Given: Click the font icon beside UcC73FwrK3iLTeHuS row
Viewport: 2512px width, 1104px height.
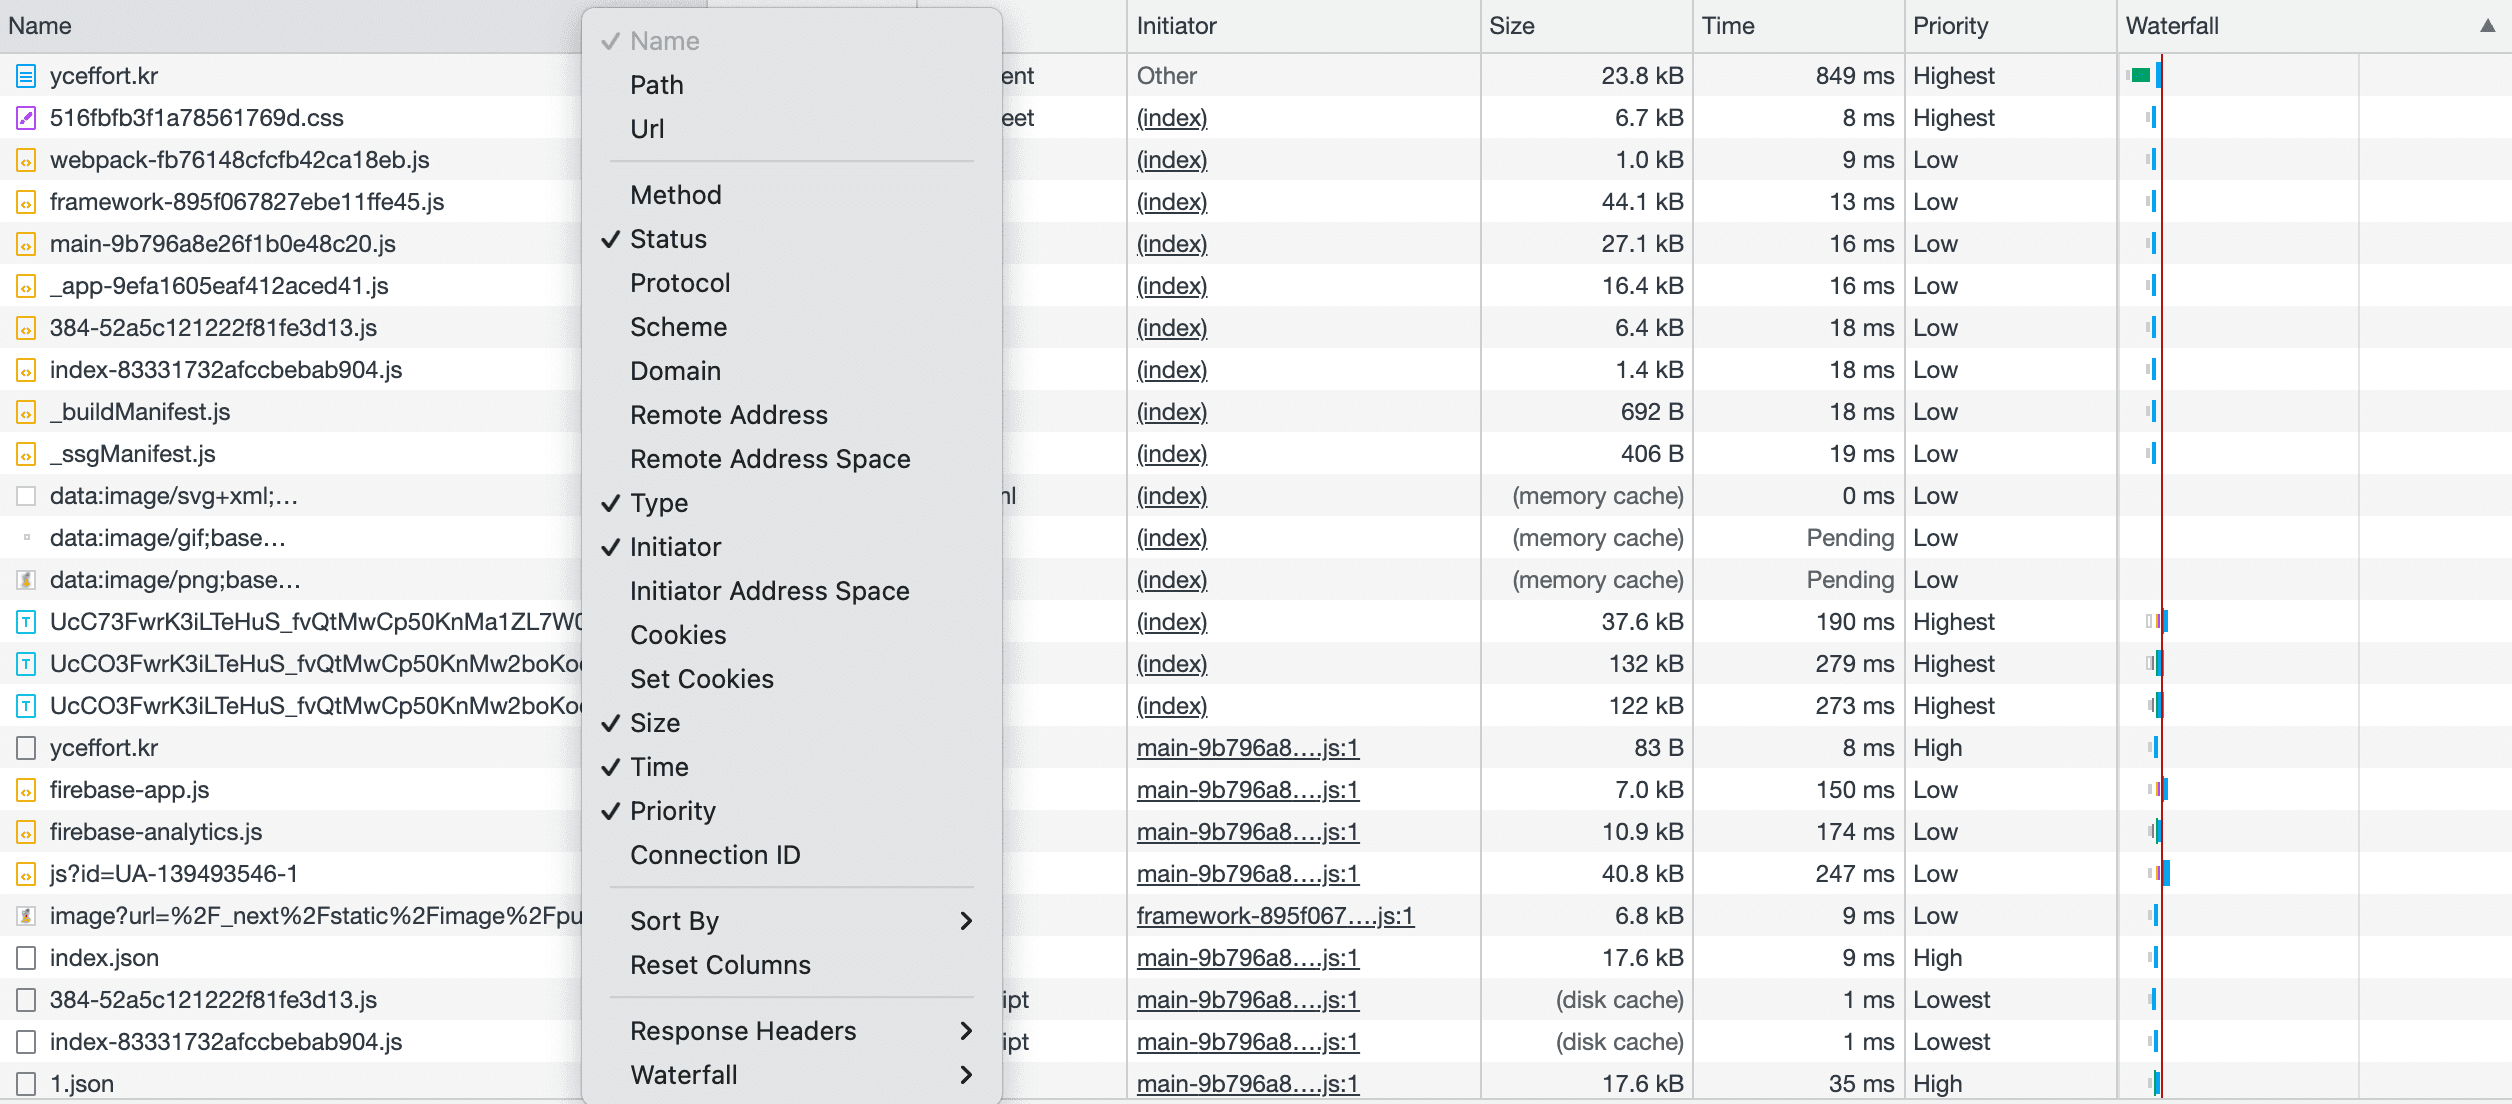Looking at the screenshot, I should (x=24, y=621).
